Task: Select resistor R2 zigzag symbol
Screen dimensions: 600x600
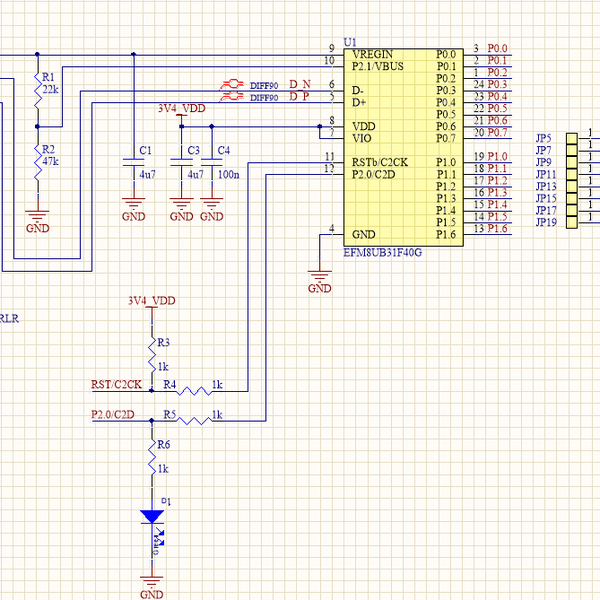Action: [x=38, y=162]
